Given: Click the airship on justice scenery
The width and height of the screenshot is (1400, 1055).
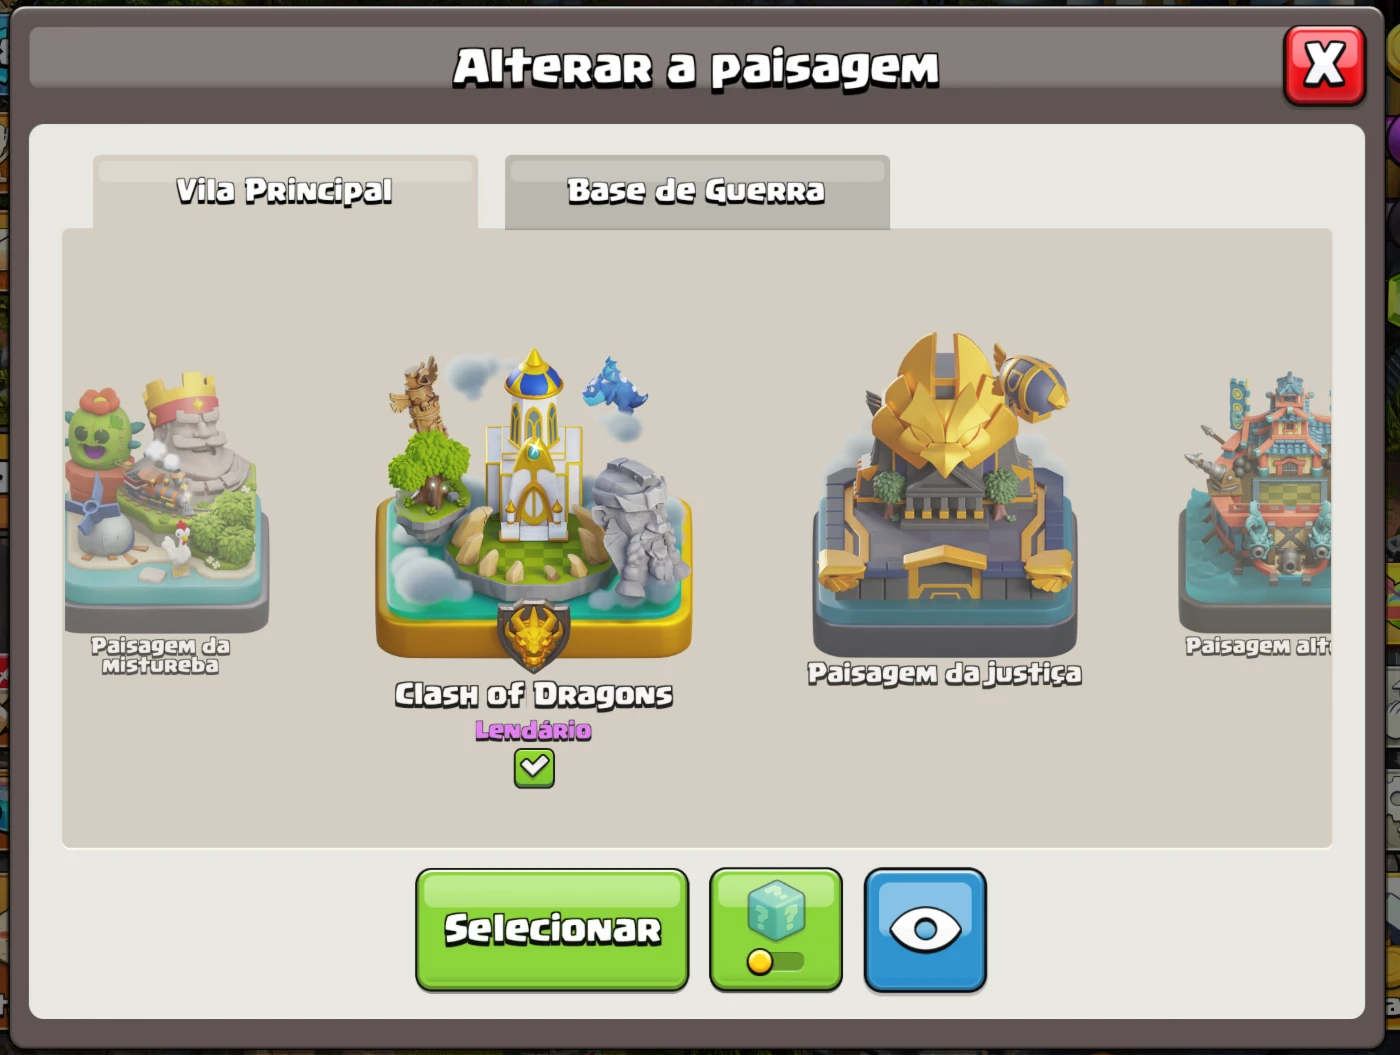Looking at the screenshot, I should pos(1032,385).
